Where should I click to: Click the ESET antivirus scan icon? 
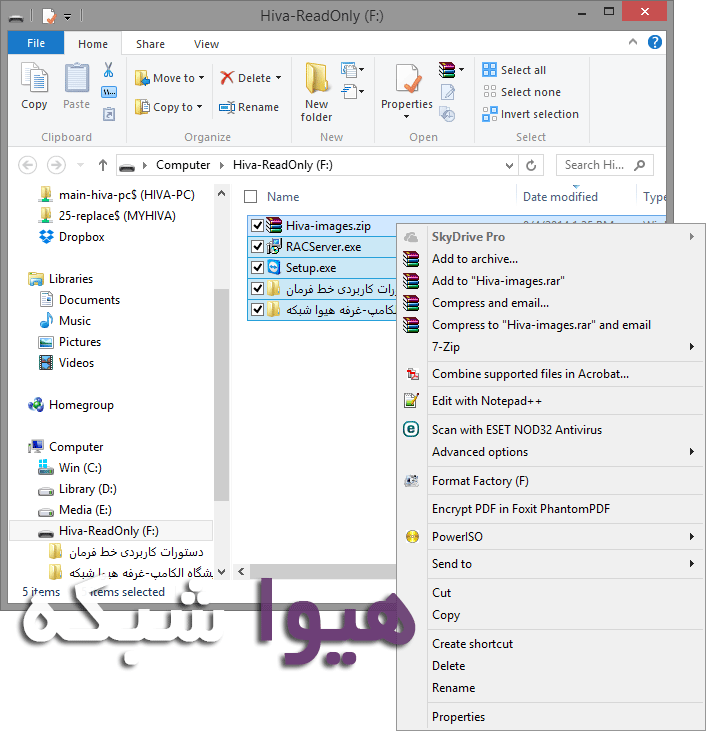pos(411,429)
